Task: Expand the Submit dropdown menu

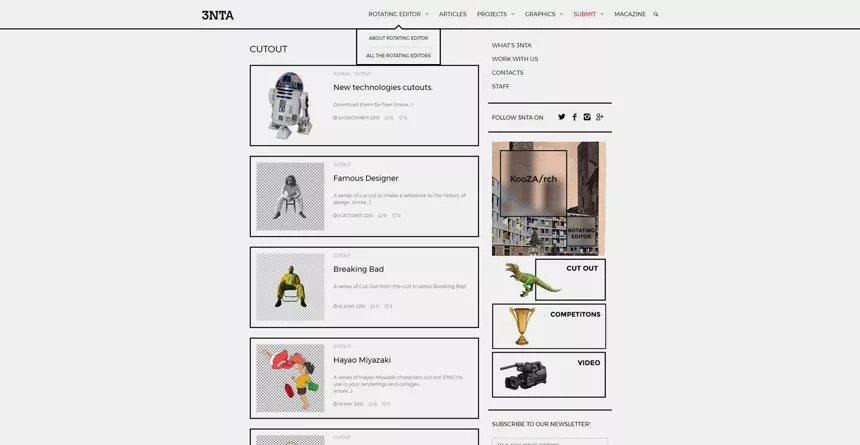Action: coord(588,14)
